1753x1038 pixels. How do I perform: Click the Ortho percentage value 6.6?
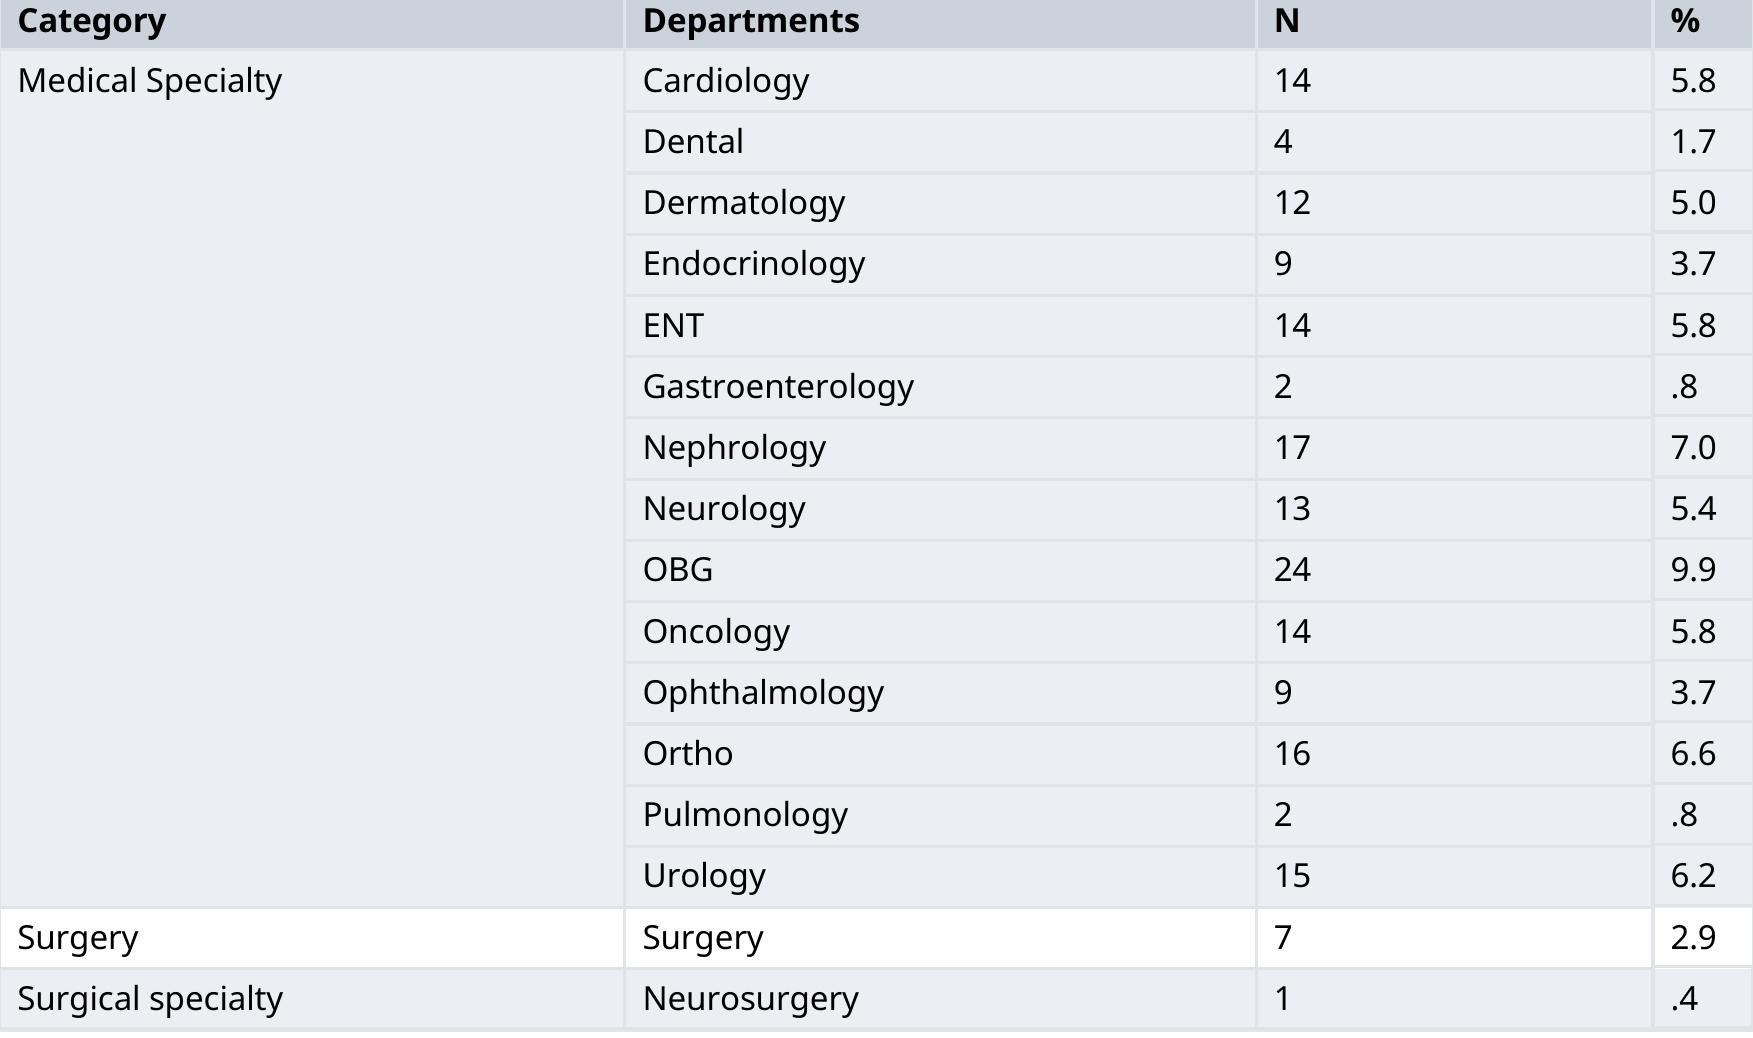tap(1693, 754)
